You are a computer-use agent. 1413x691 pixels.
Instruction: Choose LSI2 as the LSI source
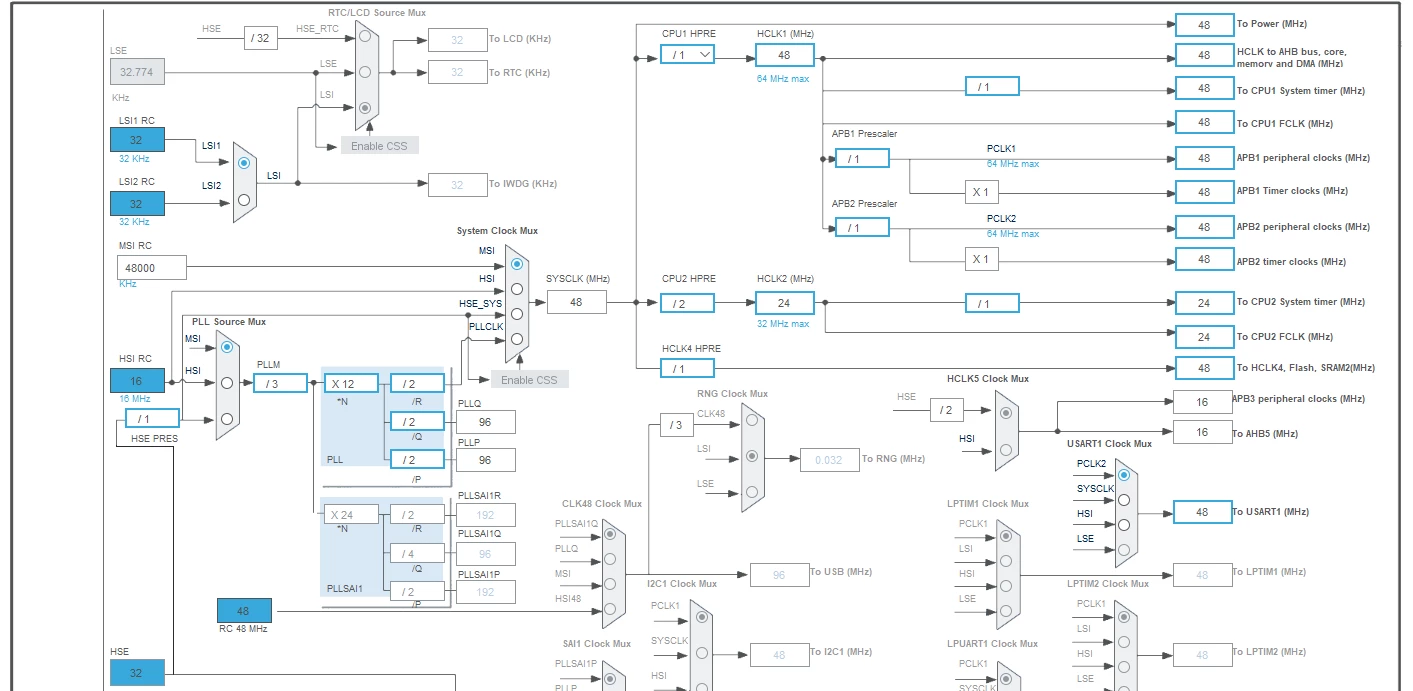pyautogui.click(x=244, y=200)
